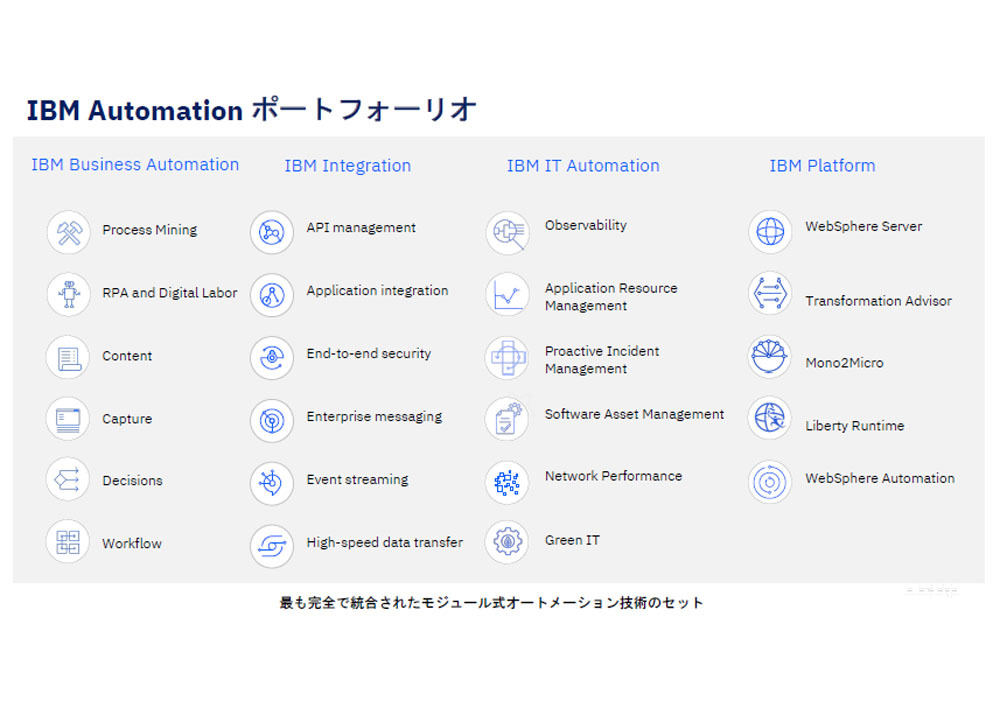
Task: Click the IBM Business Automation heading
Action: 135,165
